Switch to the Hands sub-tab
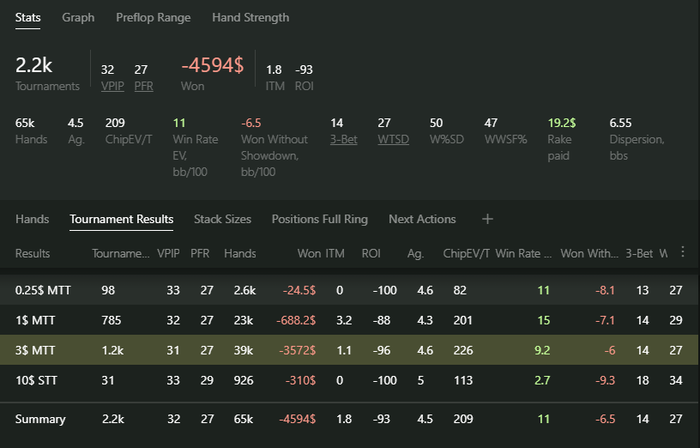Image resolution: width=700 pixels, height=448 pixels. coord(32,219)
